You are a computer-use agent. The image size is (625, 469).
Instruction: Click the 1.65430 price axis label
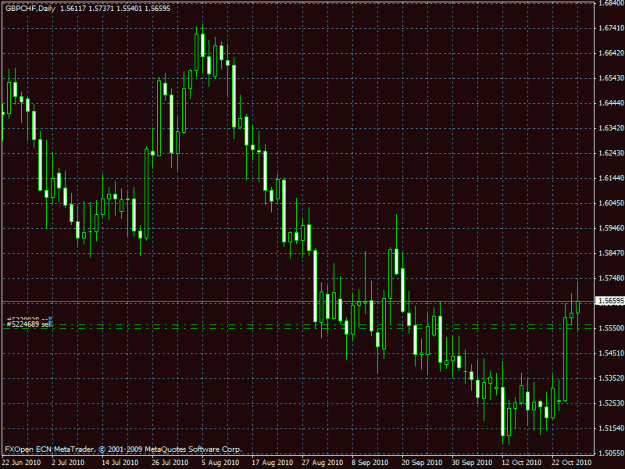click(611, 78)
